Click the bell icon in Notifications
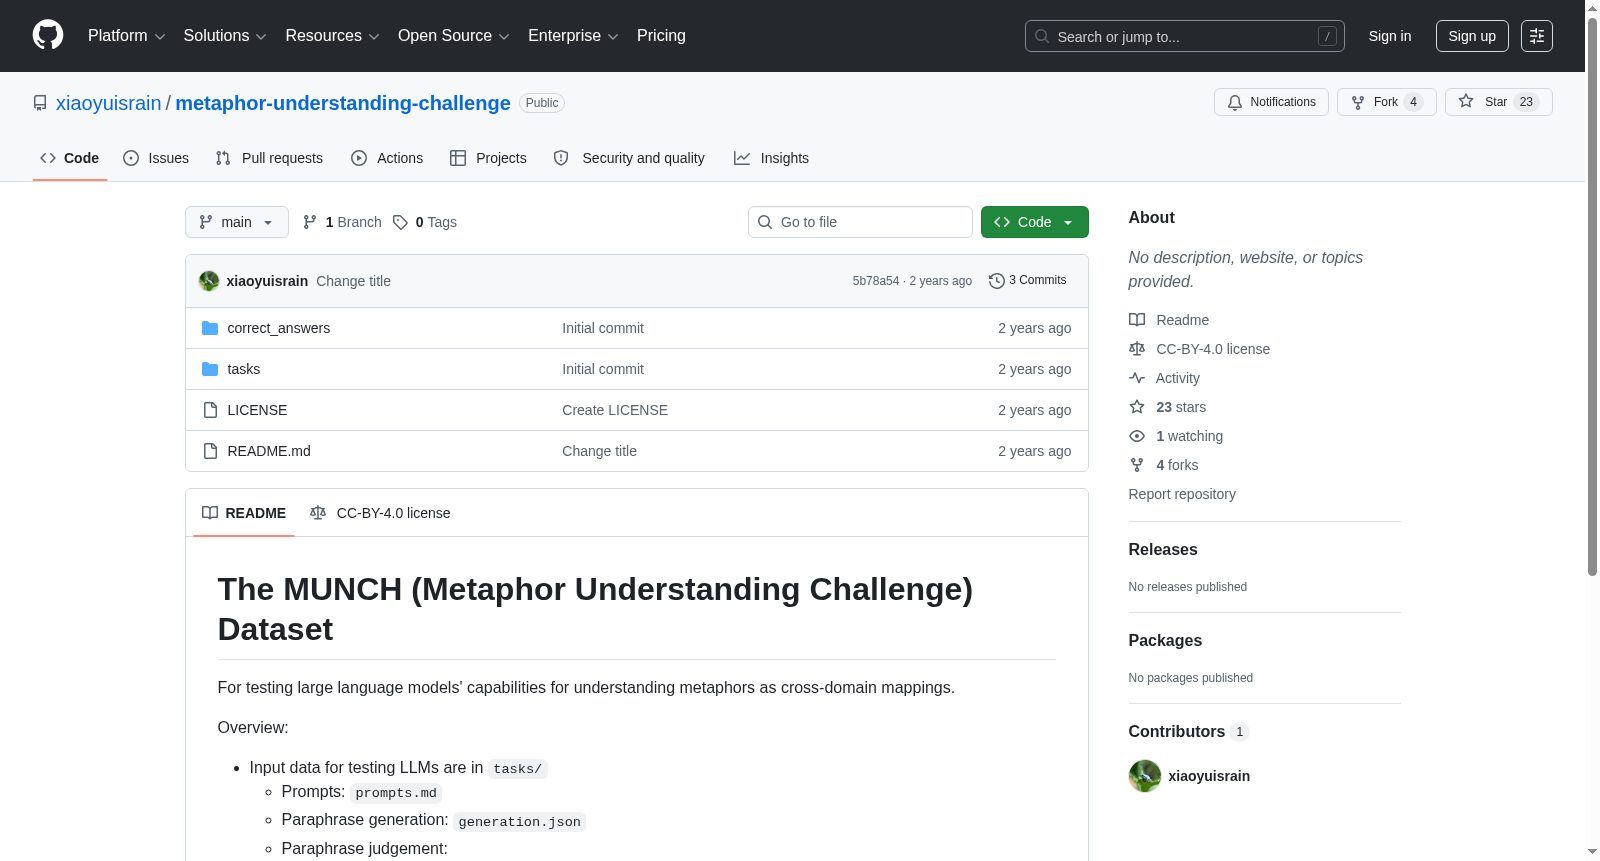1600x861 pixels. tap(1235, 102)
